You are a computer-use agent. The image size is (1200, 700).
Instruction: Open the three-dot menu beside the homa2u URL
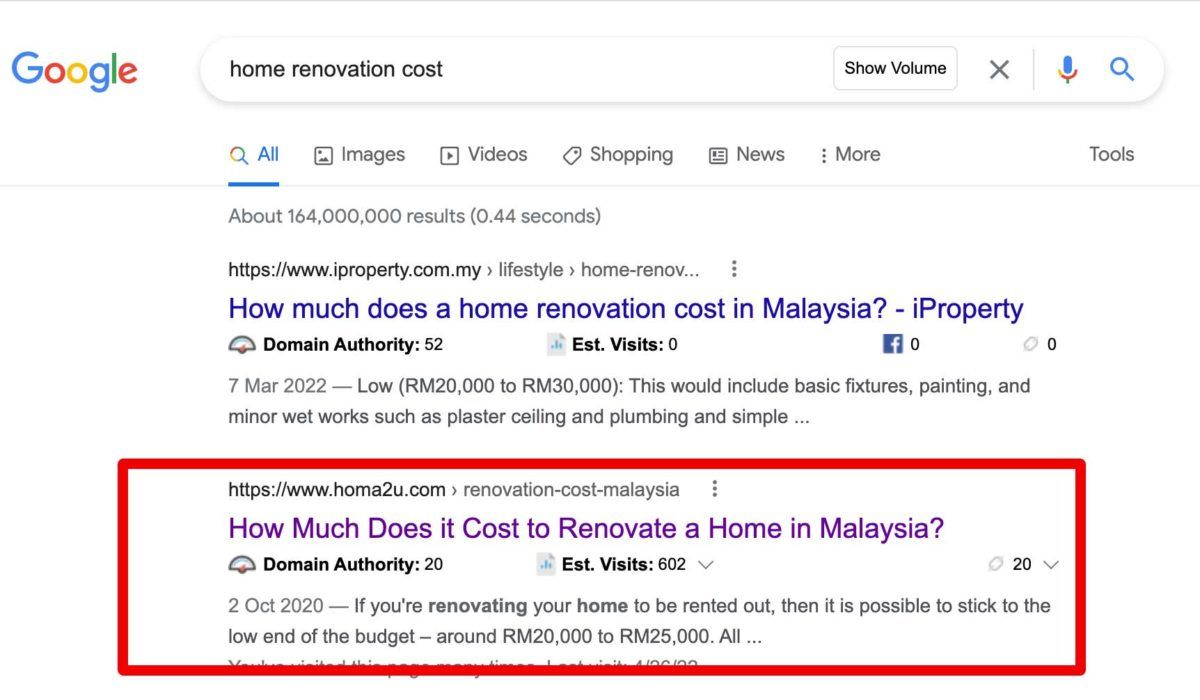coord(714,489)
